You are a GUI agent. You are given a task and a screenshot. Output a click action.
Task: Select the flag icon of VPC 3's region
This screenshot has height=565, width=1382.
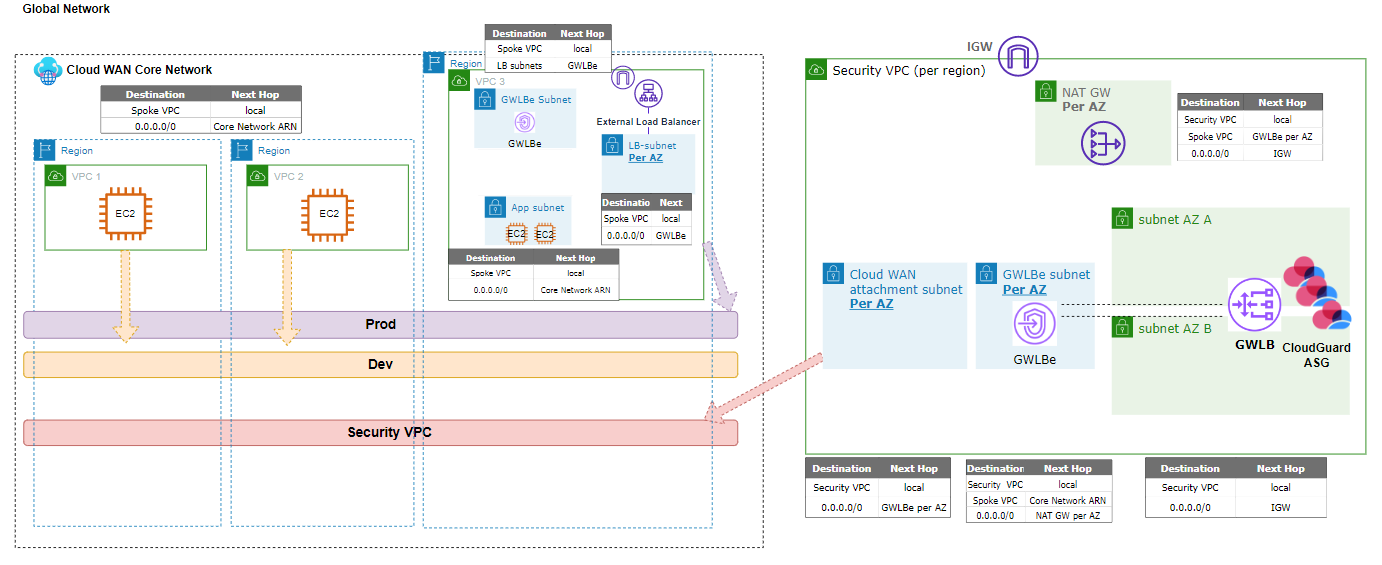click(x=434, y=62)
